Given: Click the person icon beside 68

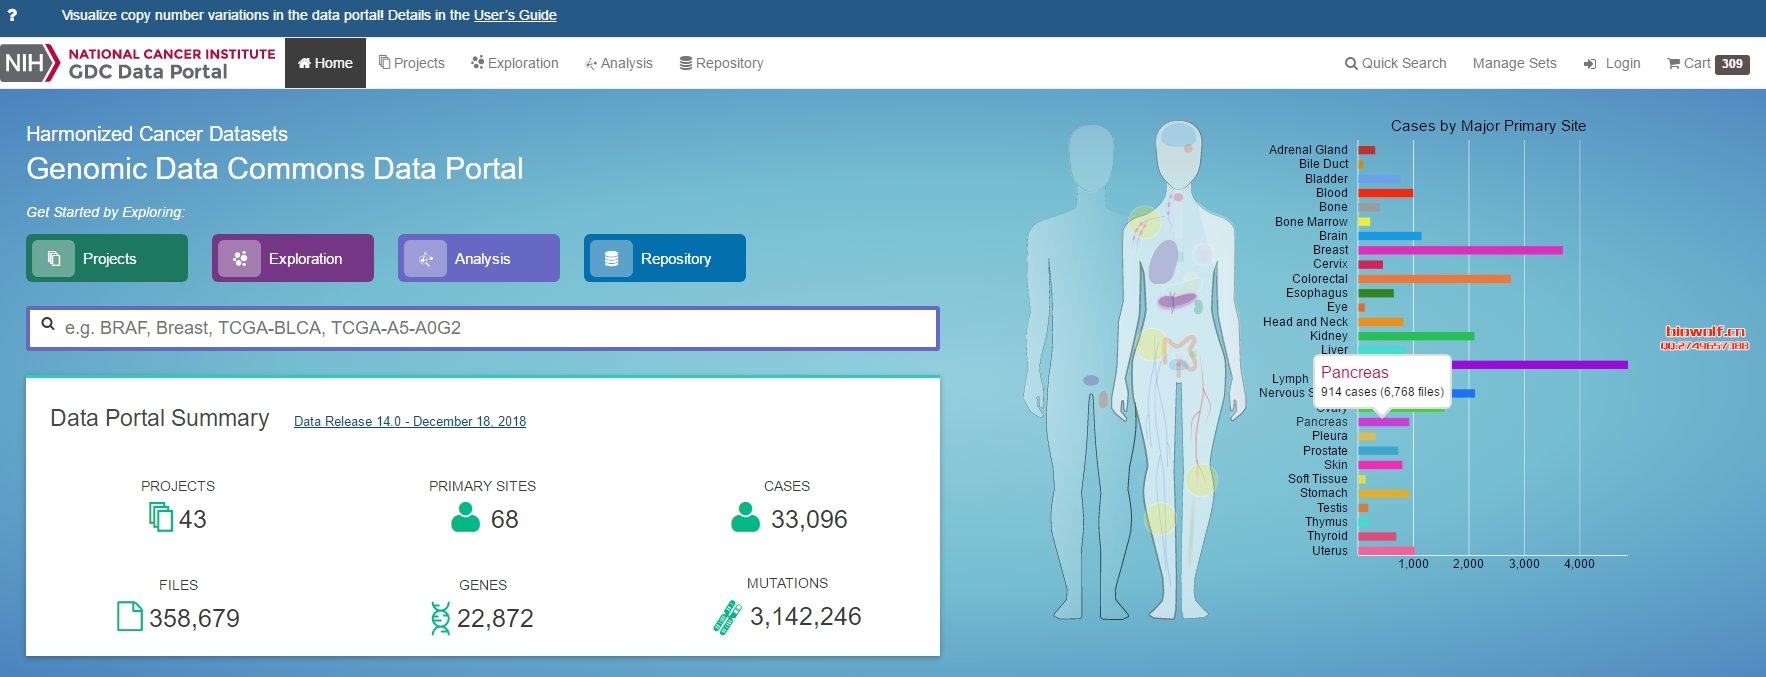Looking at the screenshot, I should [466, 517].
